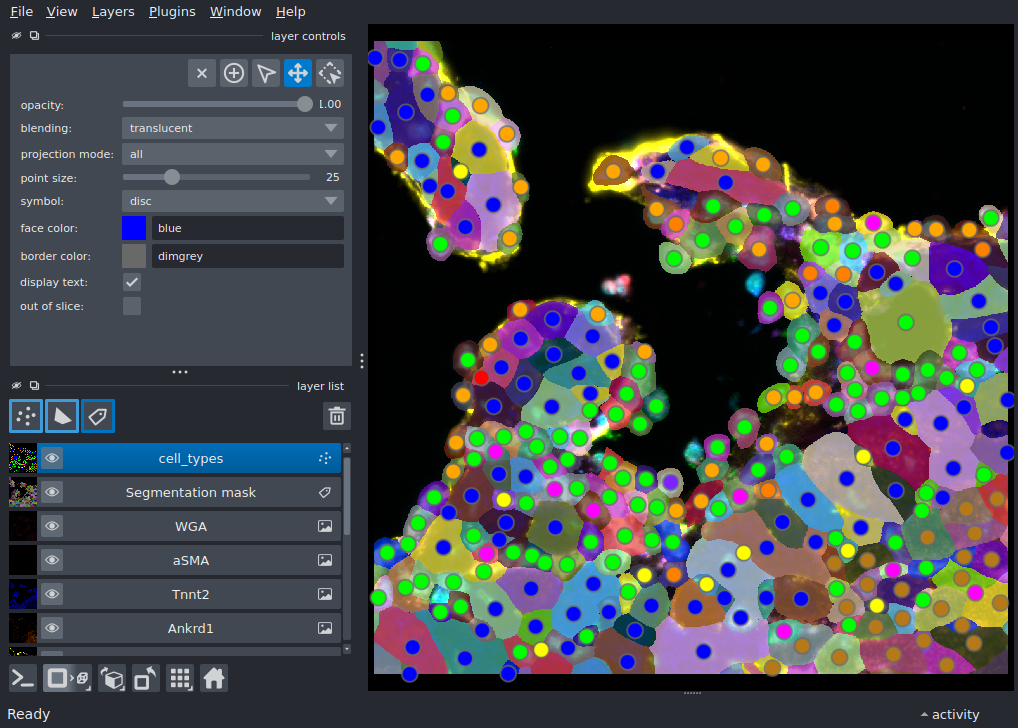
Task: Choose the select points tool
Action: click(266, 73)
